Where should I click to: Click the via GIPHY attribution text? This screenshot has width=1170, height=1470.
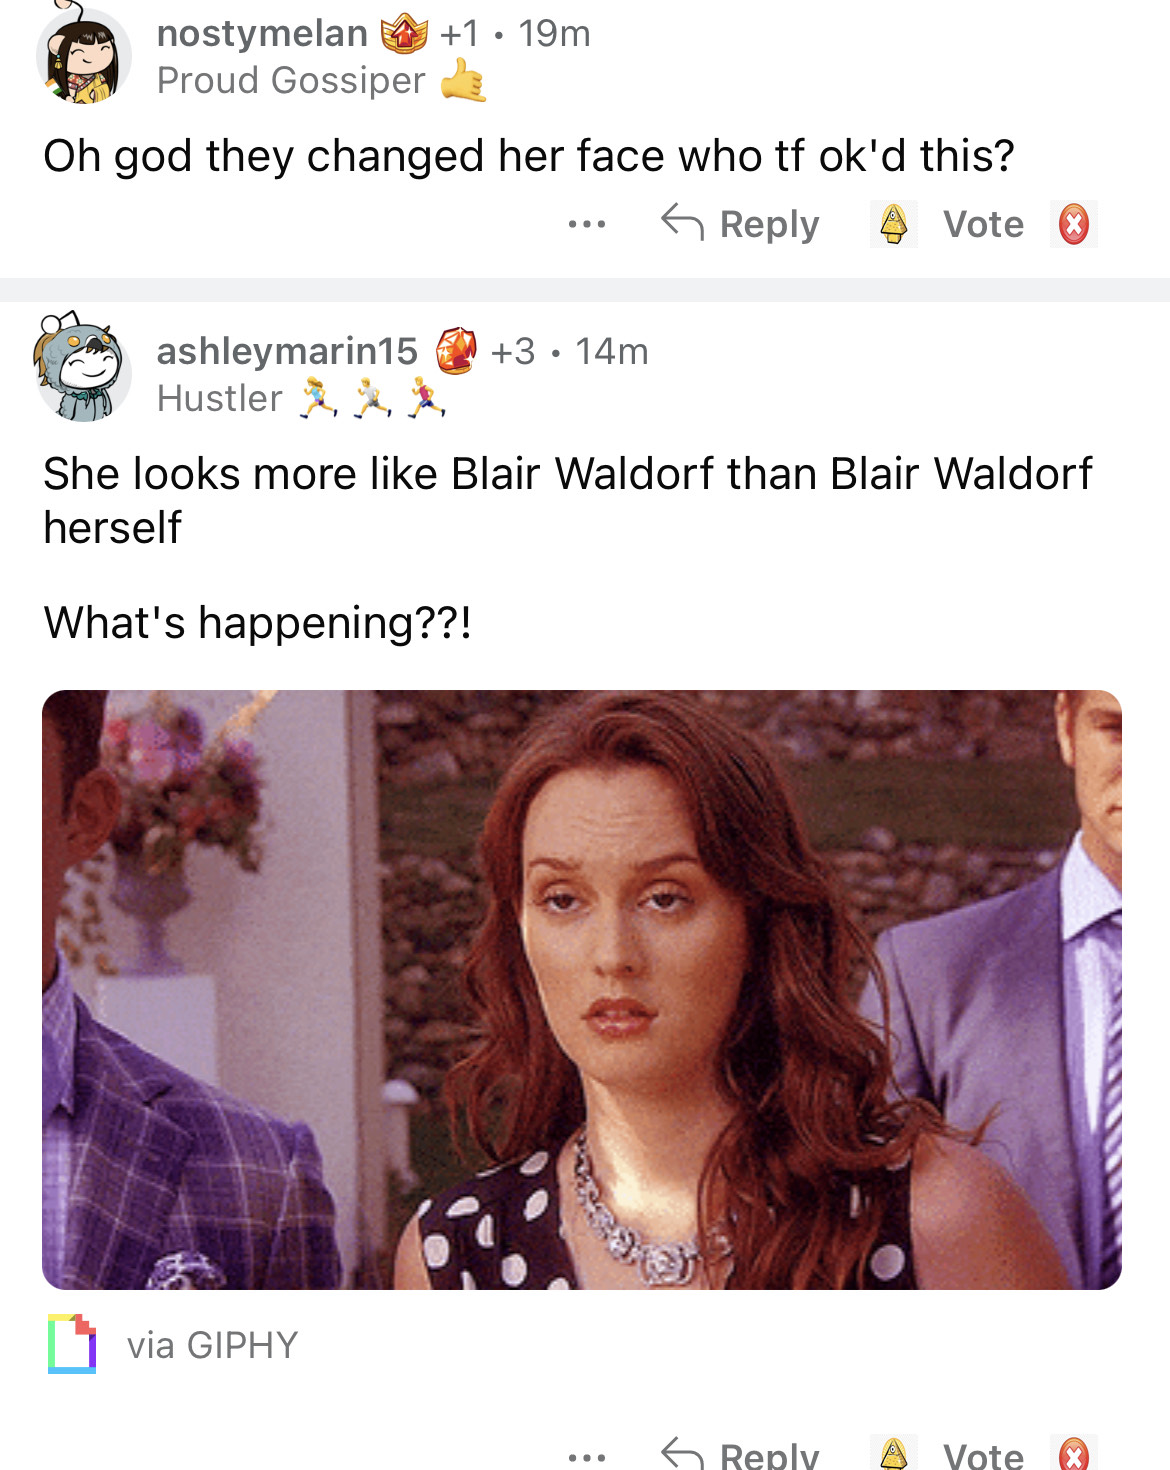point(212,1345)
